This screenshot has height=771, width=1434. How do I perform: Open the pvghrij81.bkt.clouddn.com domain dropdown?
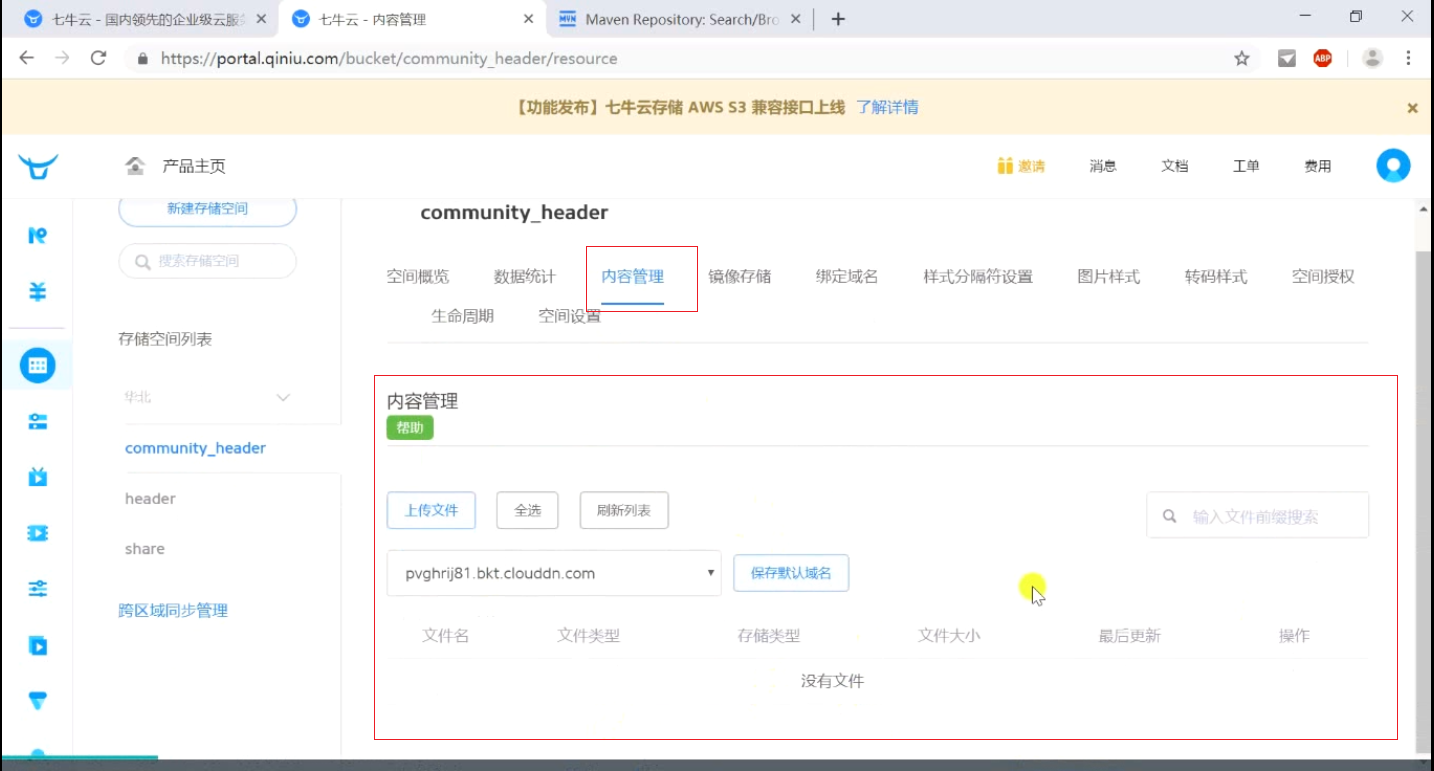point(554,573)
